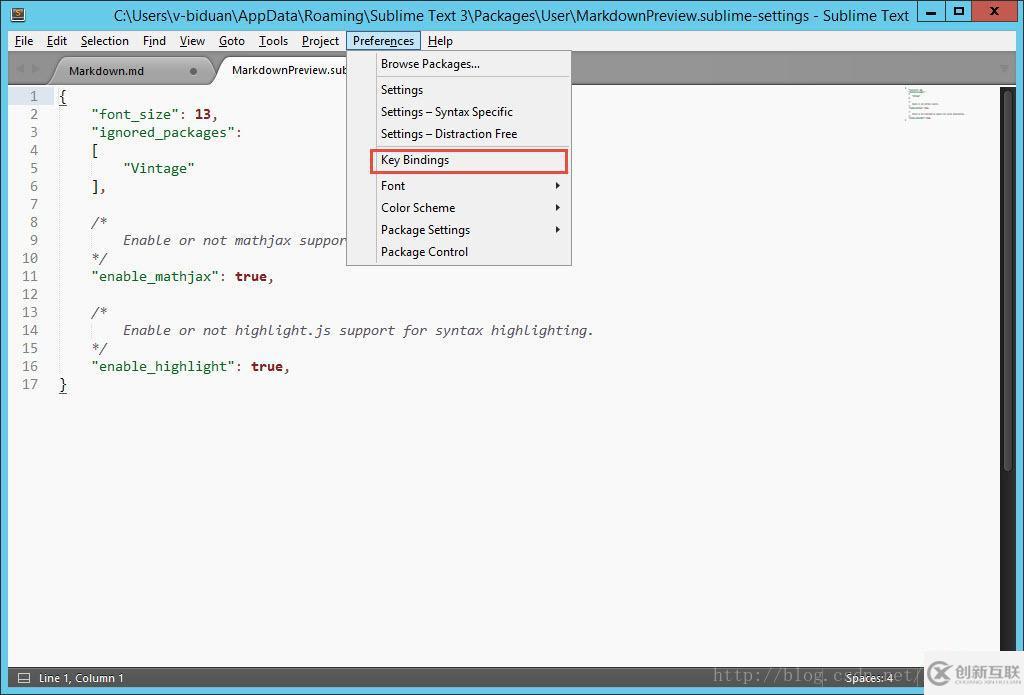
Task: Go to next tab arrow
Action: 35,69
